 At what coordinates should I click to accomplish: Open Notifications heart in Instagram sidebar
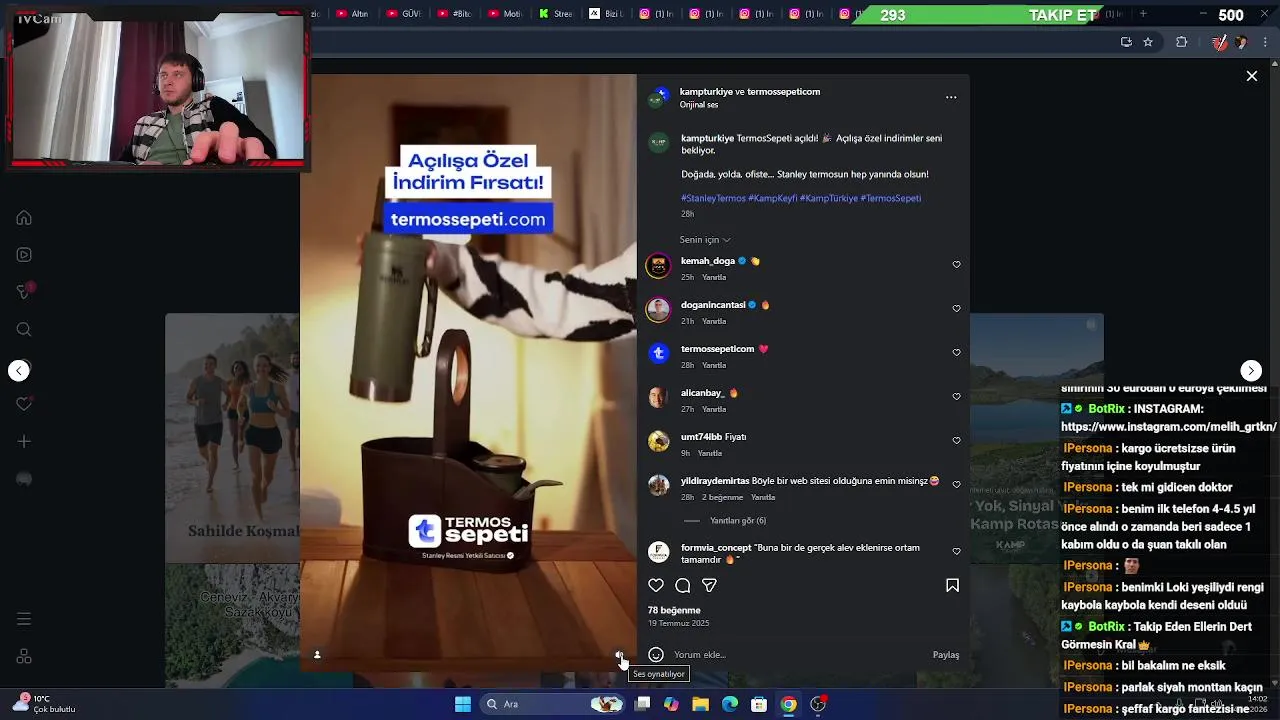[24, 404]
